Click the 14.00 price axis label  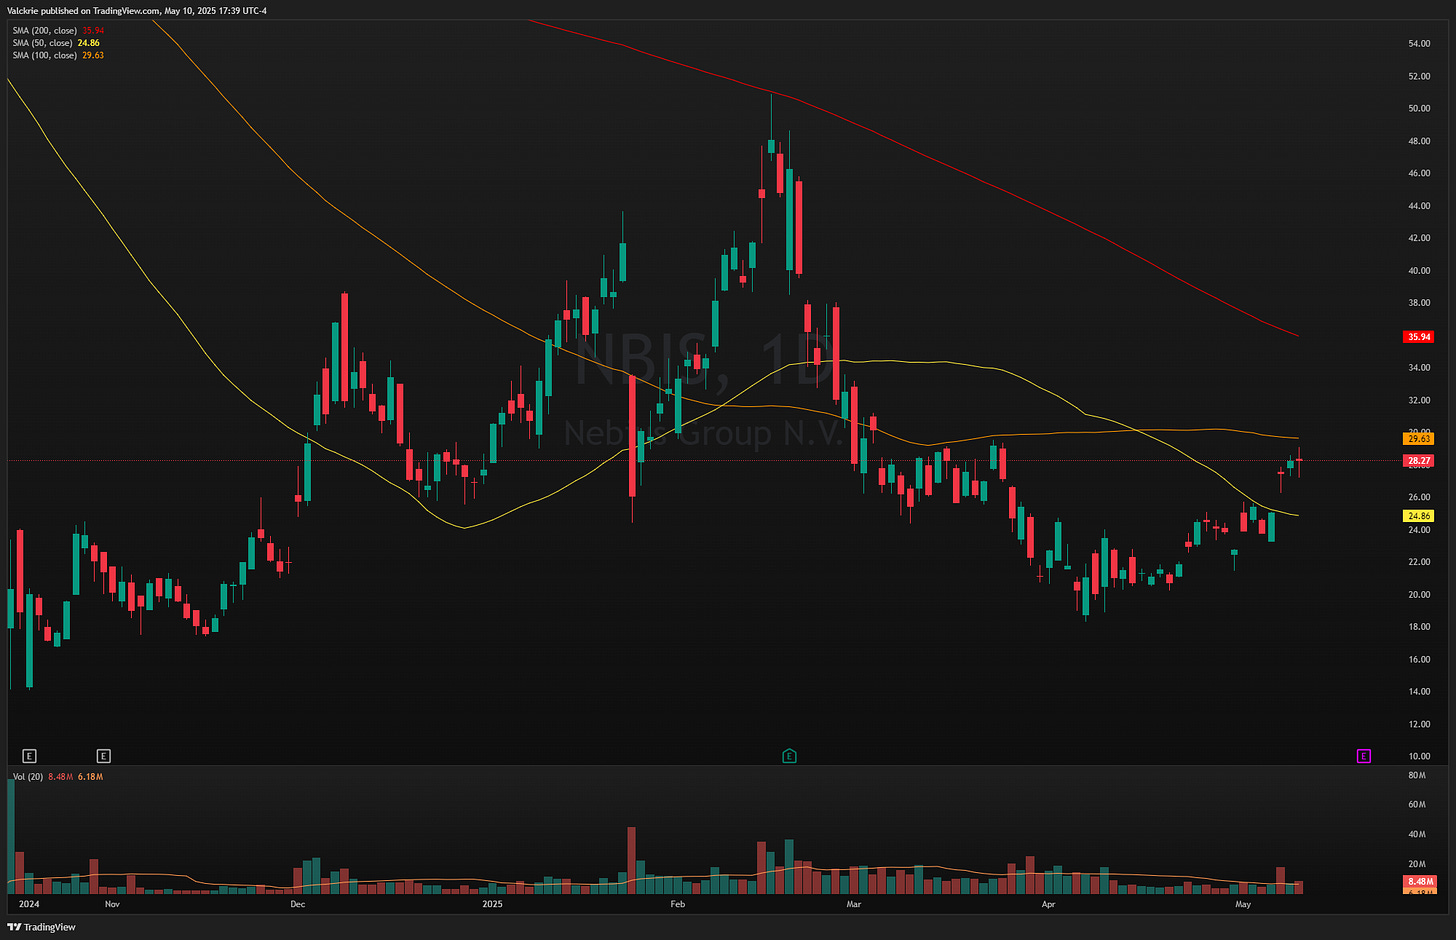click(x=1419, y=692)
